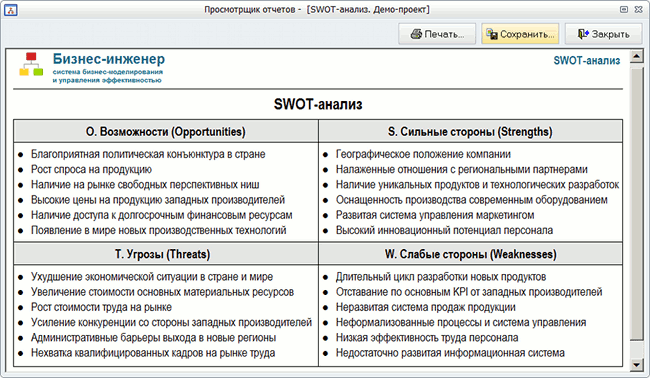650x378 pixels.
Task: Click the Печать... print button
Action: (437, 34)
